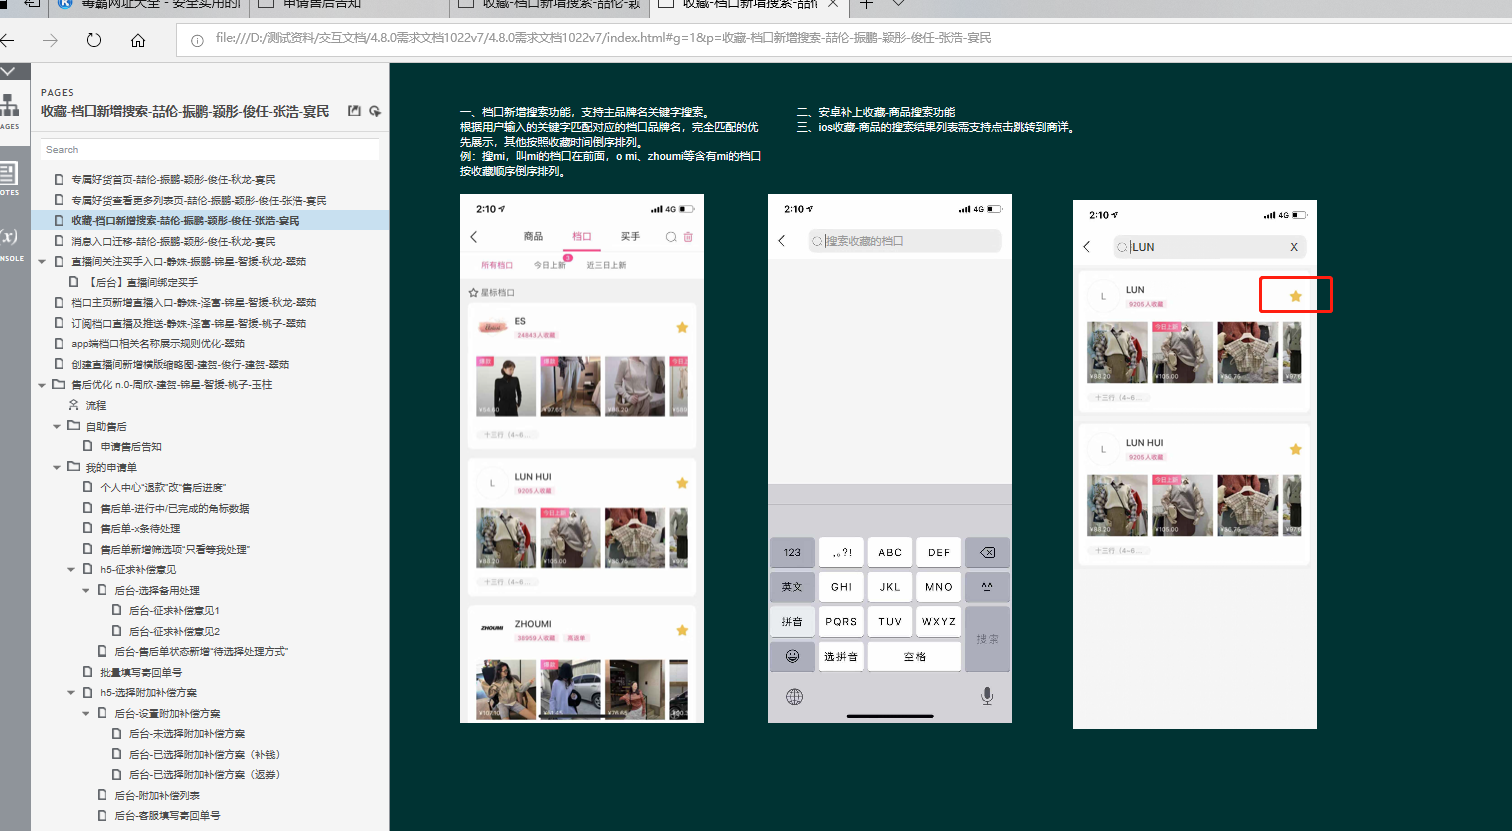The width and height of the screenshot is (1512, 831).
Task: Click the reset-page icon beside page title
Action: click(x=375, y=111)
